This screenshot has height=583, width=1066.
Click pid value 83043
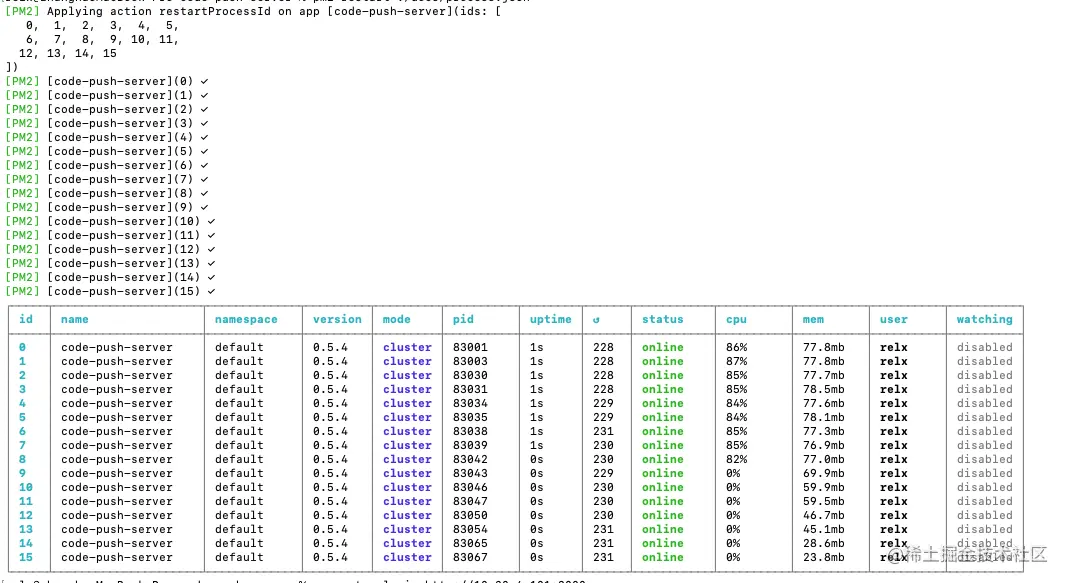[x=470, y=474]
